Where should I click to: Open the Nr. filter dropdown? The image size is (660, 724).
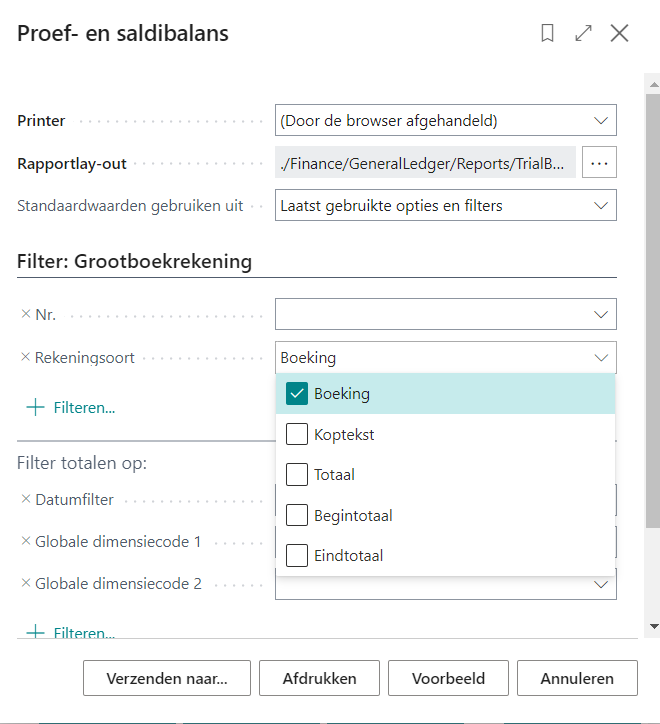point(445,314)
